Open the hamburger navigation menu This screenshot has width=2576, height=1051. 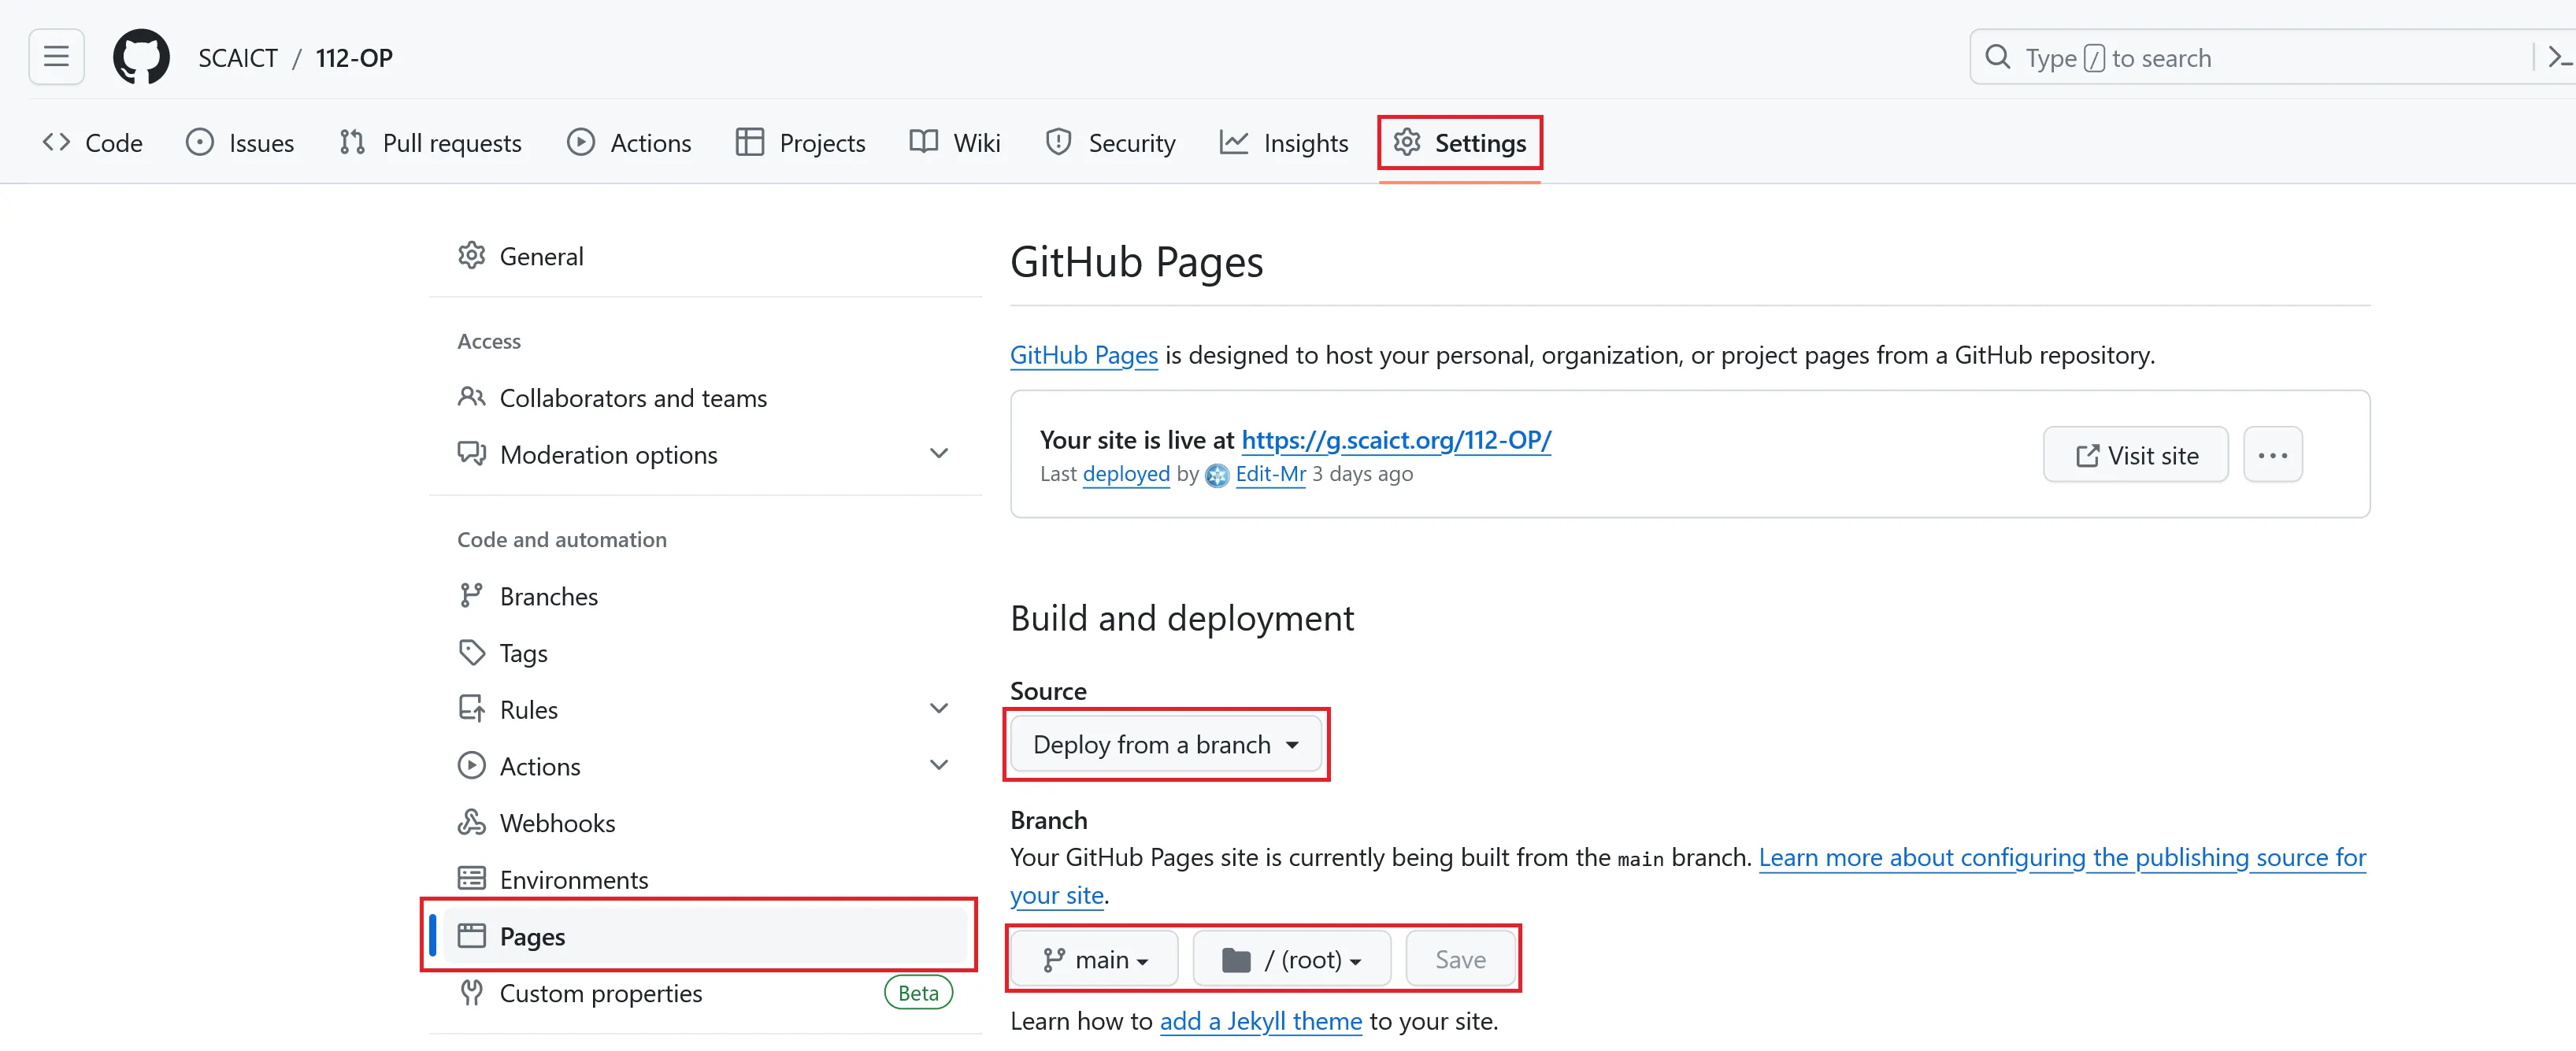[x=56, y=57]
